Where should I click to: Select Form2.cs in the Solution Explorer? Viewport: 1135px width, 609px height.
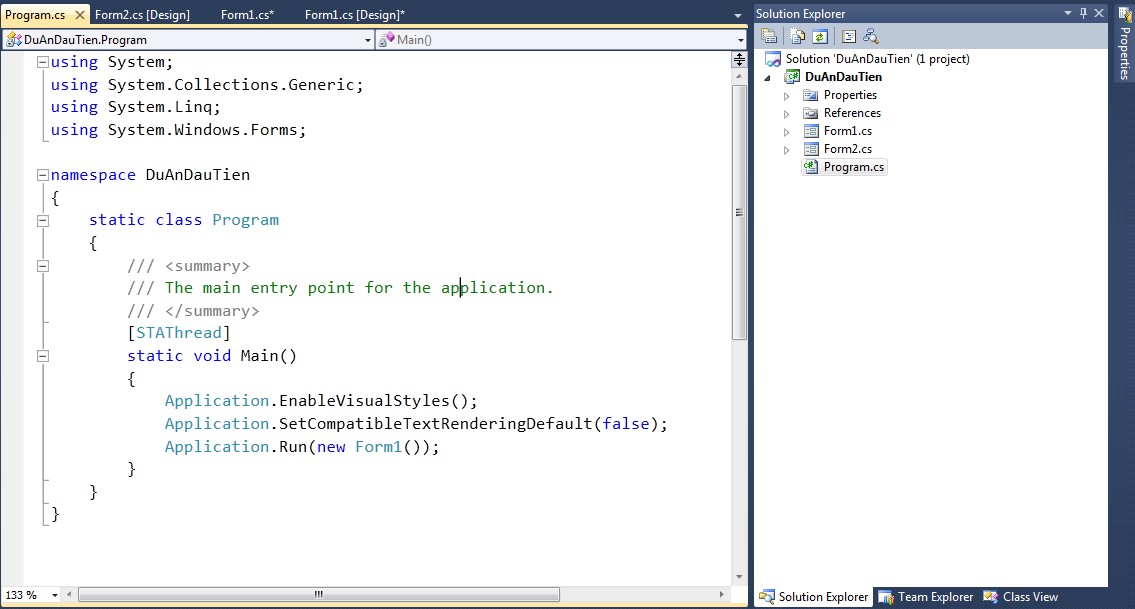tap(847, 149)
